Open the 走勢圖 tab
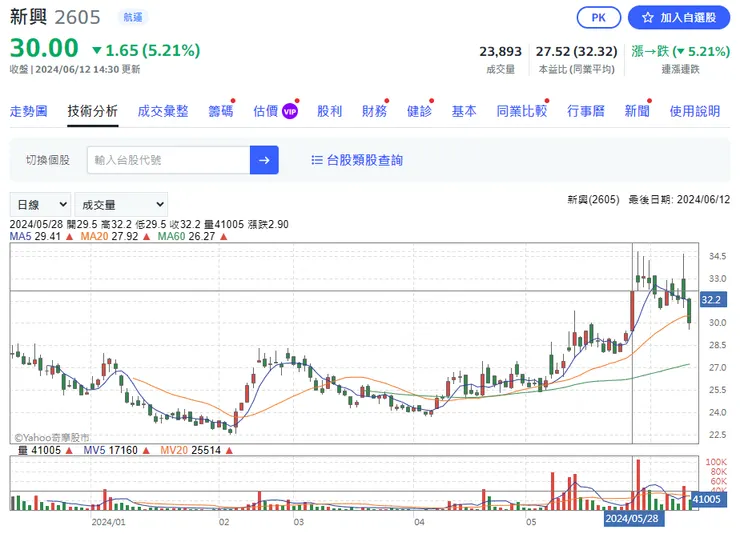The width and height of the screenshot is (740, 537). [29, 111]
